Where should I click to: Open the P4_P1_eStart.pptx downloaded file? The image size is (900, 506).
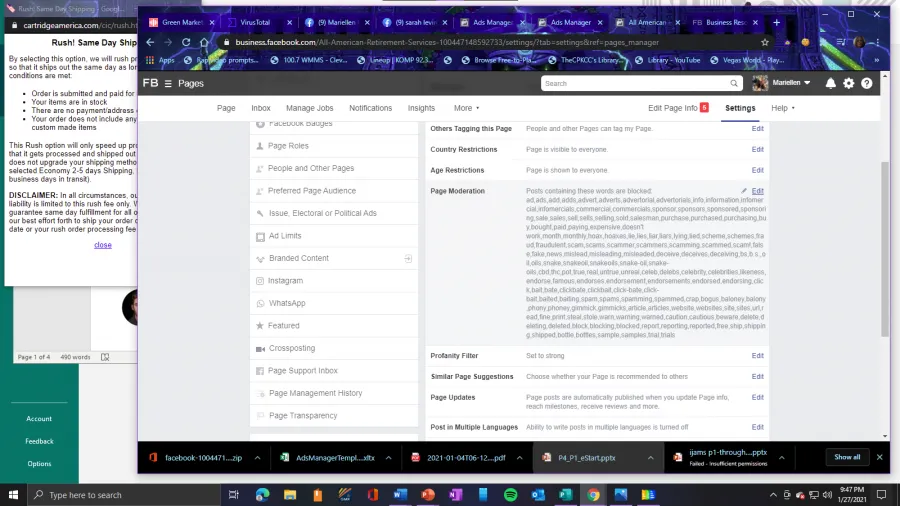(587, 458)
